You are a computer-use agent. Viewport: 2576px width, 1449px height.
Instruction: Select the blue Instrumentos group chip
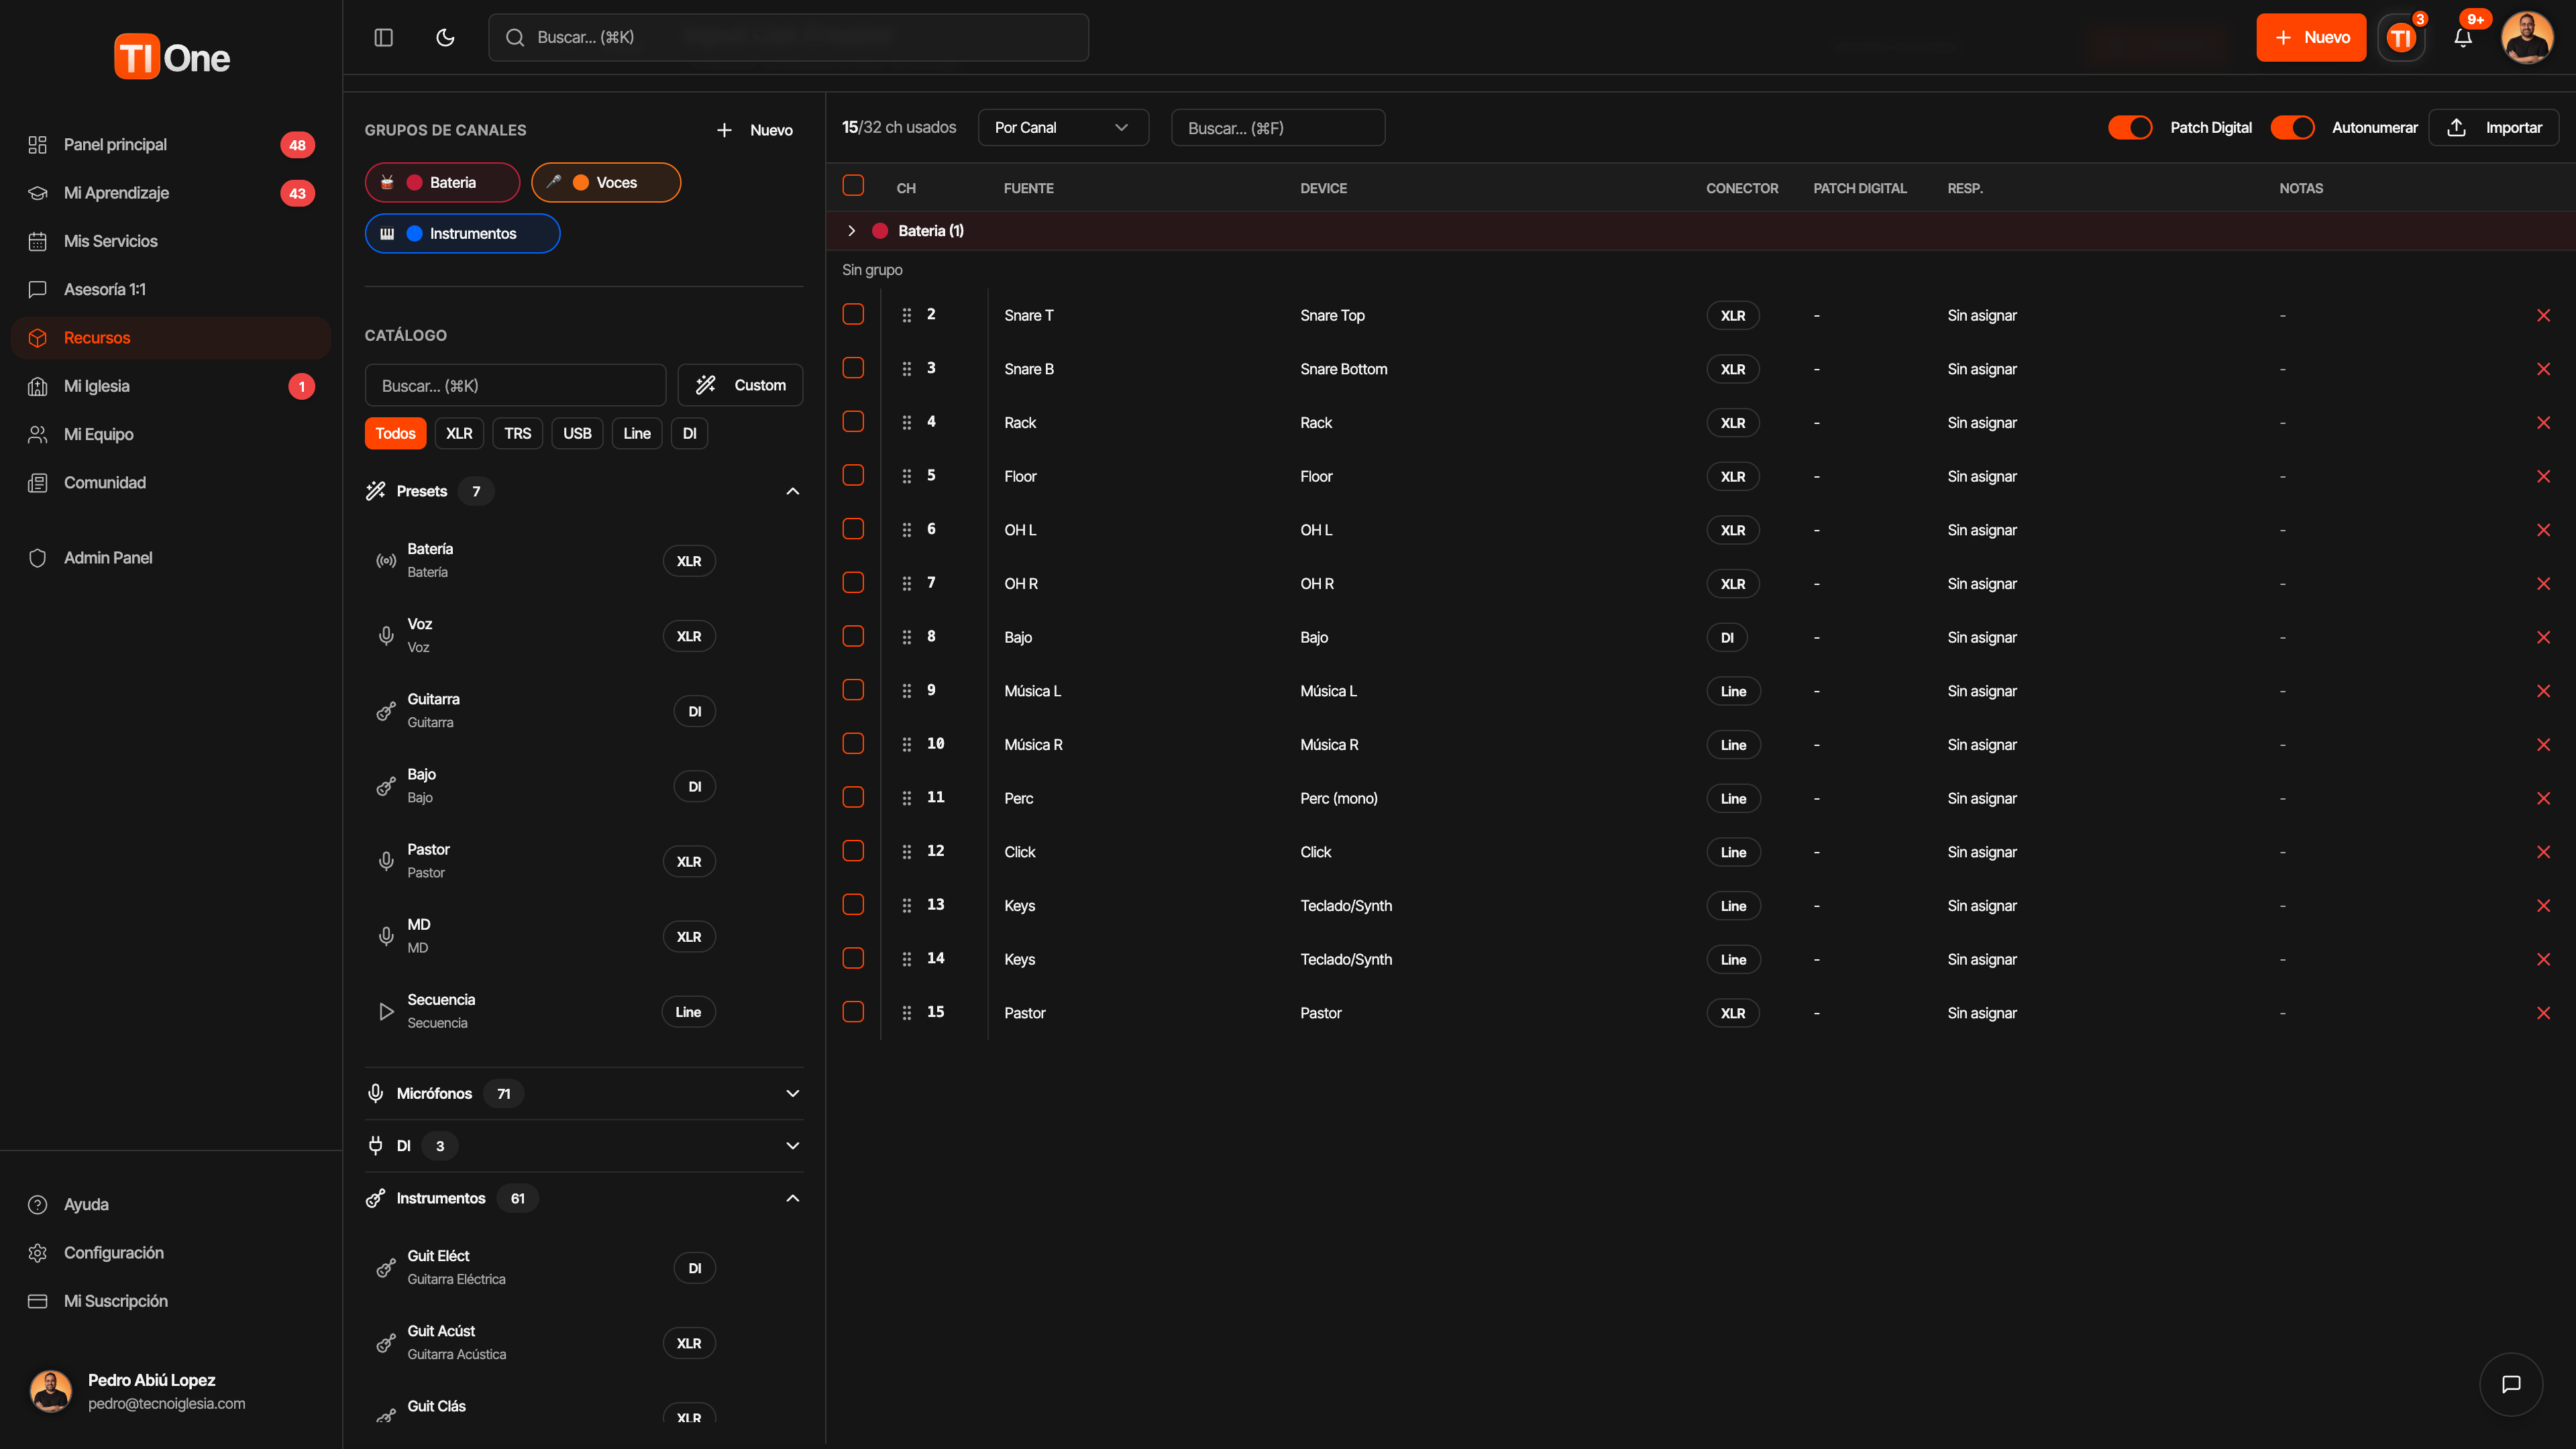click(x=462, y=233)
